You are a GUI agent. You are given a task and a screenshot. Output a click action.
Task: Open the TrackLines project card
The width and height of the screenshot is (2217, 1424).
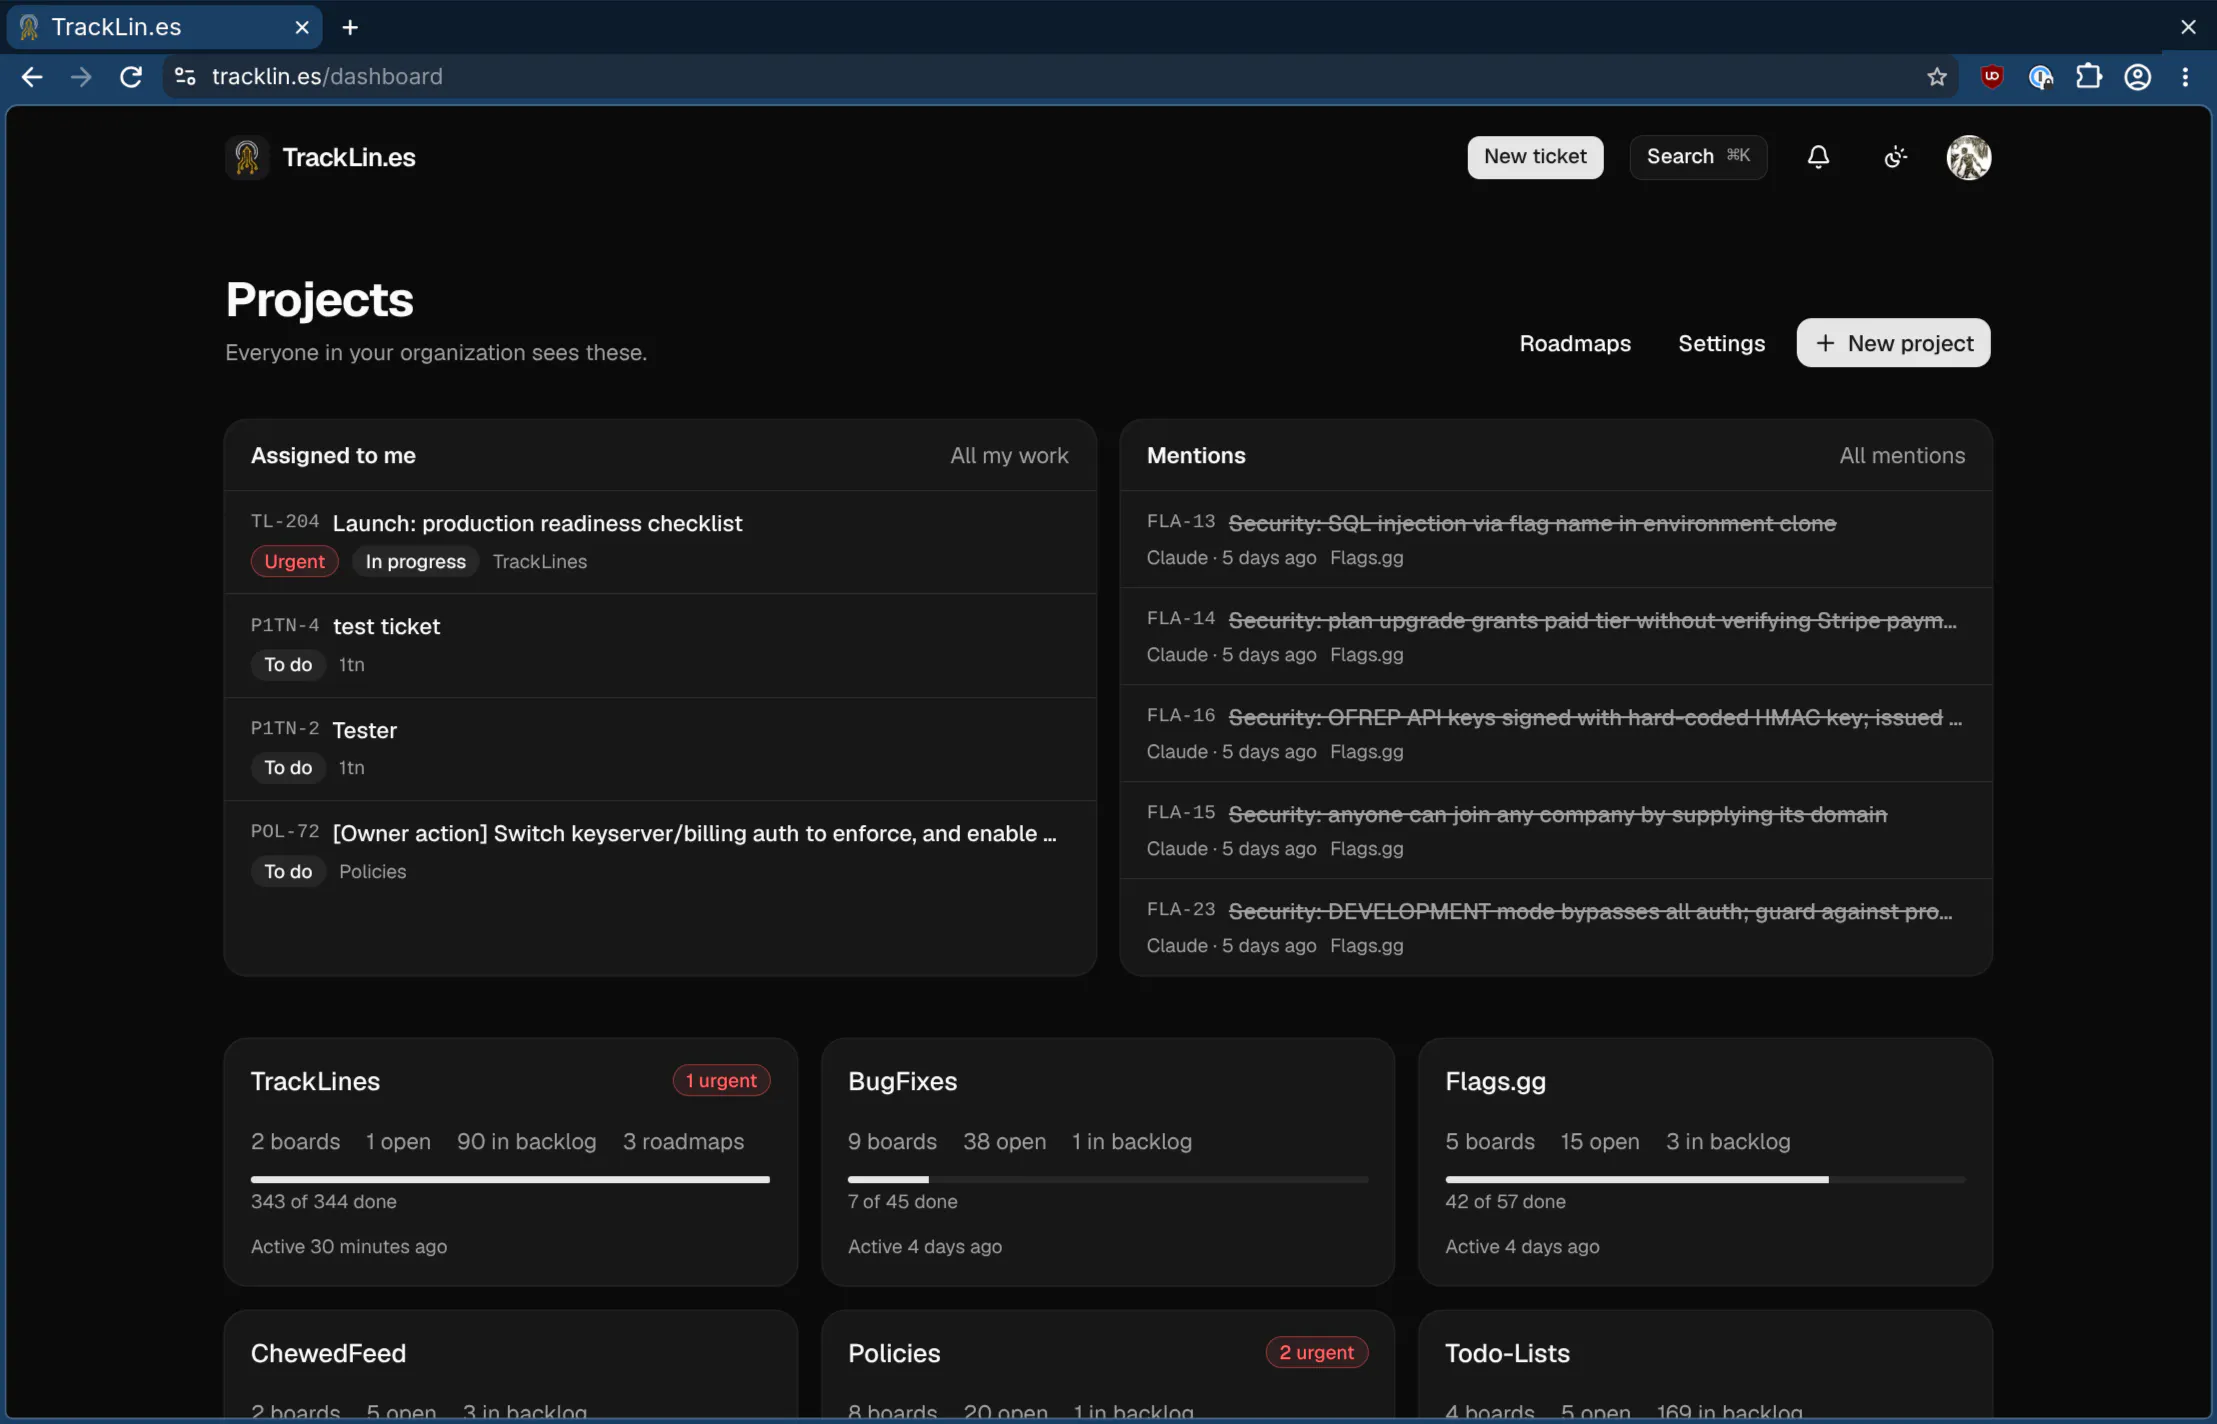coord(510,1161)
